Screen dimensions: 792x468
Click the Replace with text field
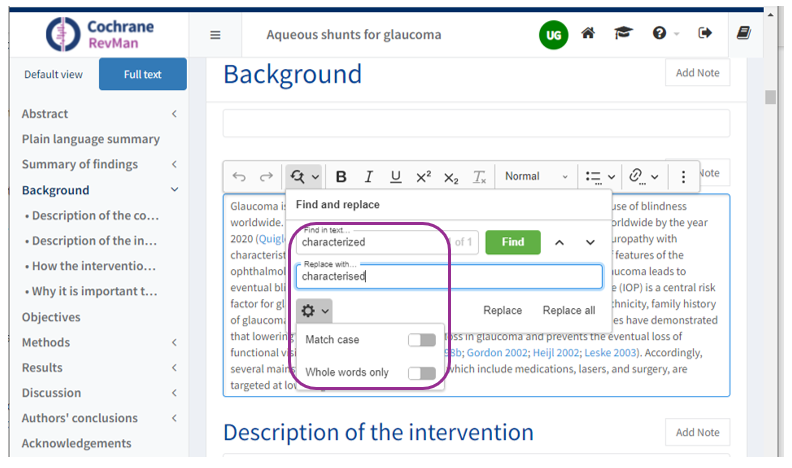click(x=448, y=277)
